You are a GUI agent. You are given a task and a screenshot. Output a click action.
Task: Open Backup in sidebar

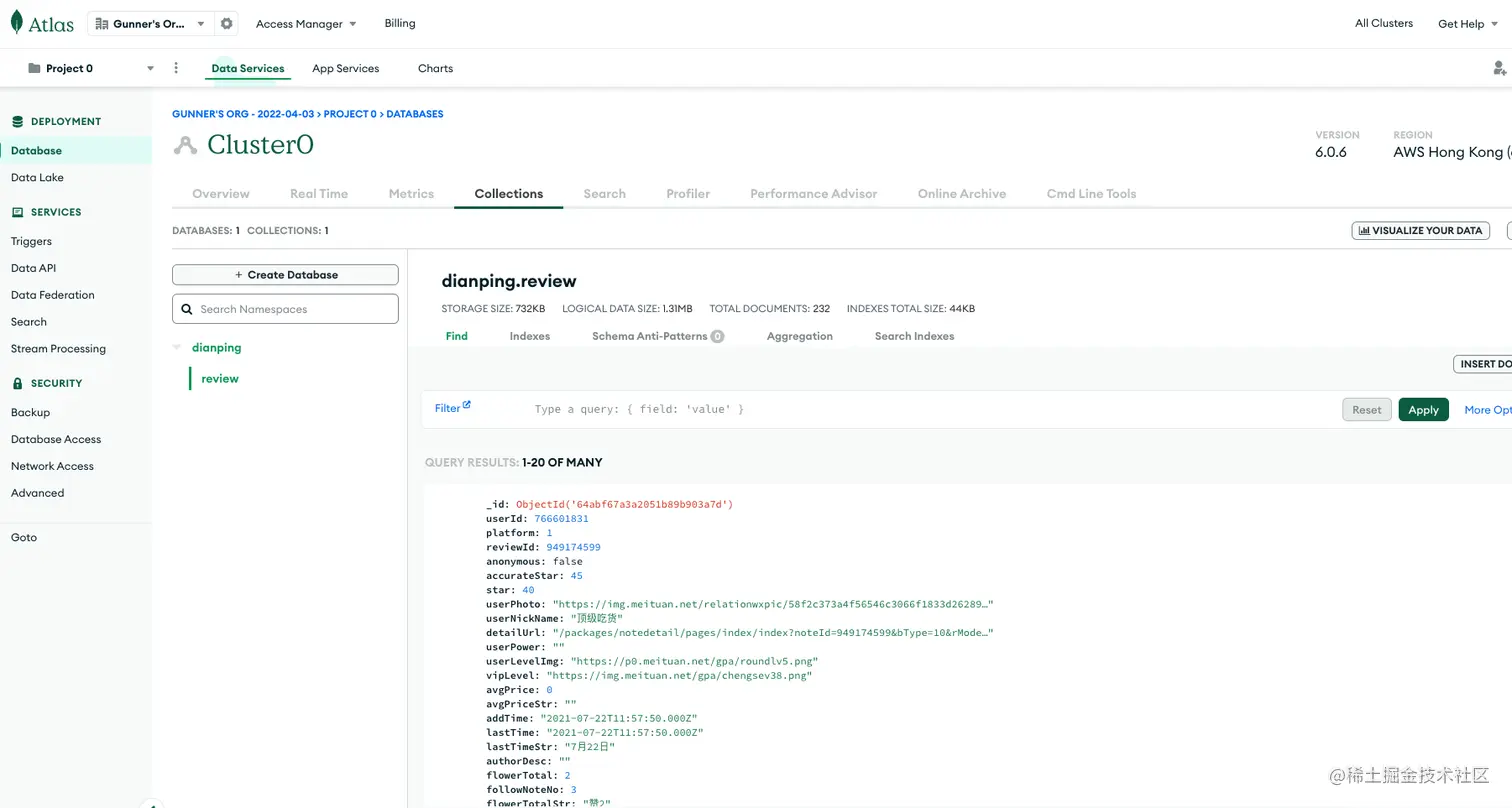[30, 412]
